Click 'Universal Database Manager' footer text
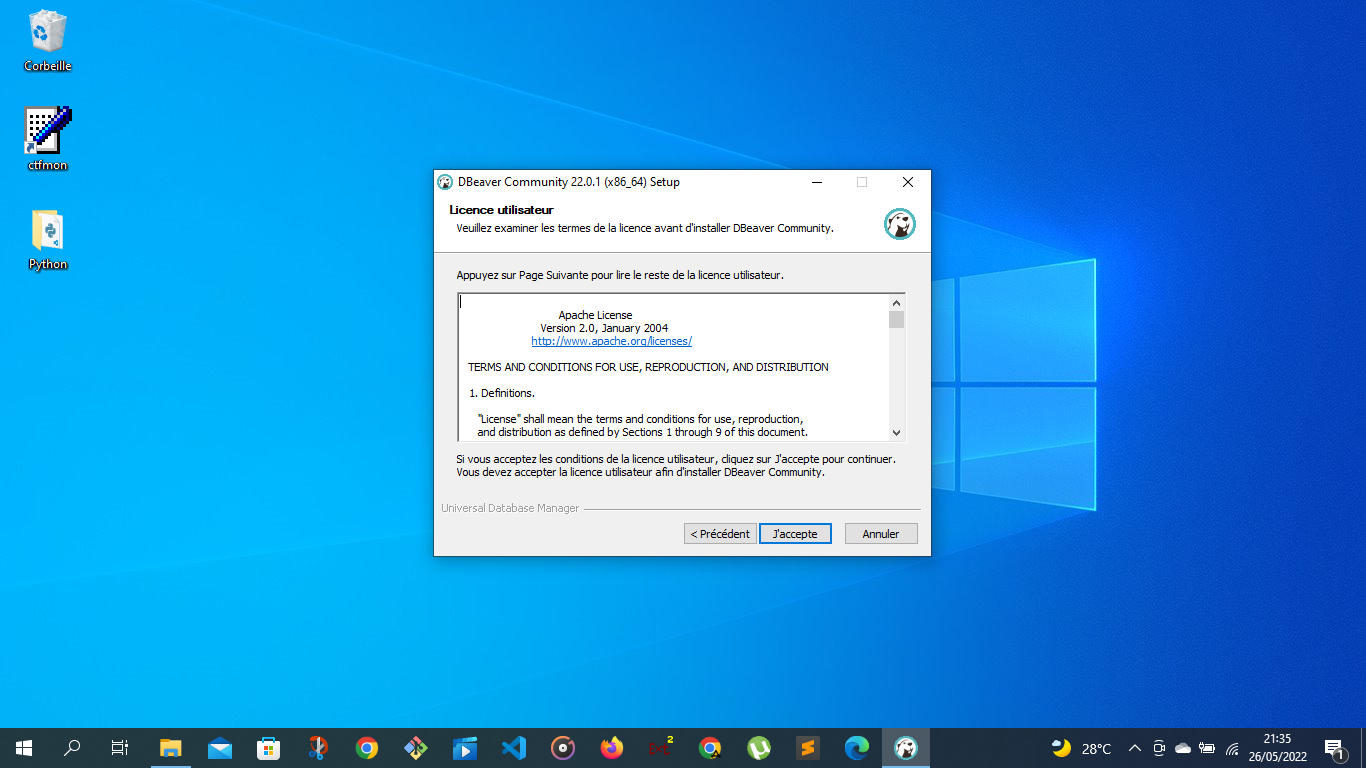1366x768 pixels. (510, 508)
